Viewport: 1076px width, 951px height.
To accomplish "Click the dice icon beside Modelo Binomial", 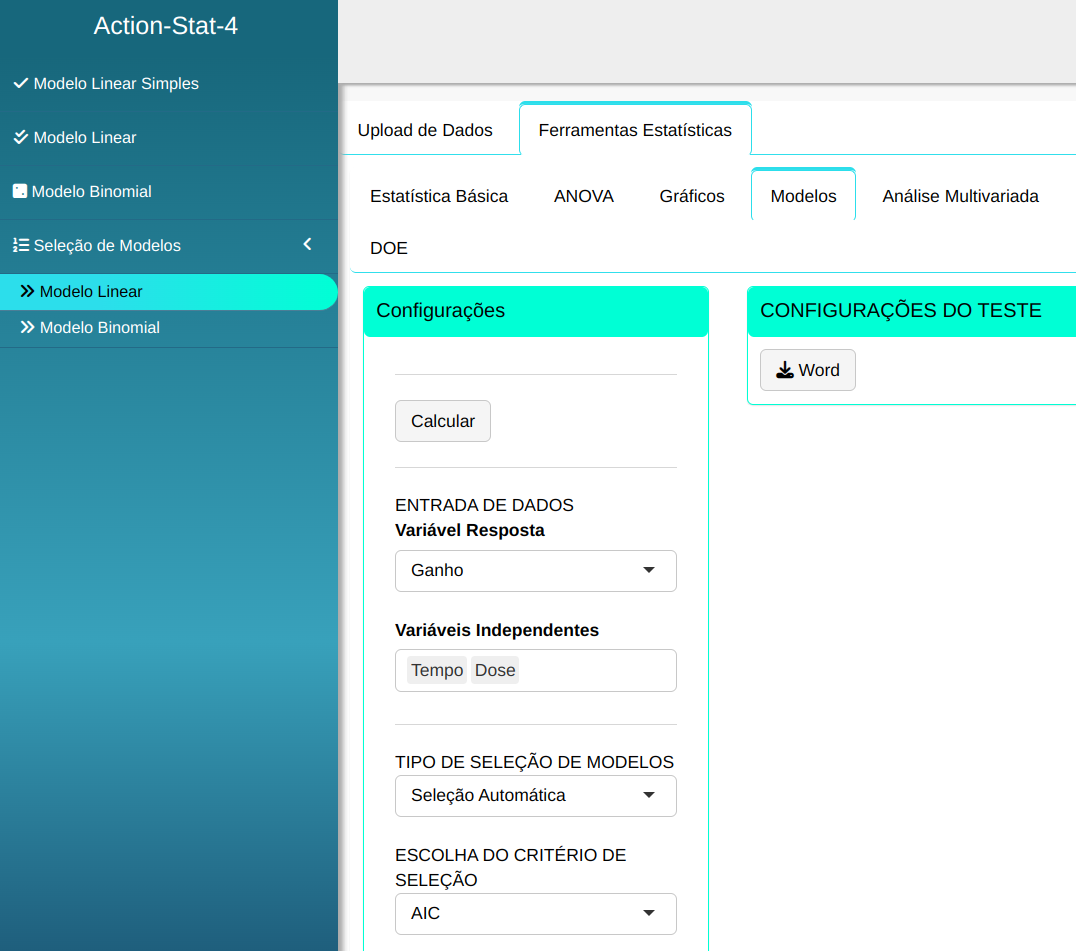I will pyautogui.click(x=19, y=191).
